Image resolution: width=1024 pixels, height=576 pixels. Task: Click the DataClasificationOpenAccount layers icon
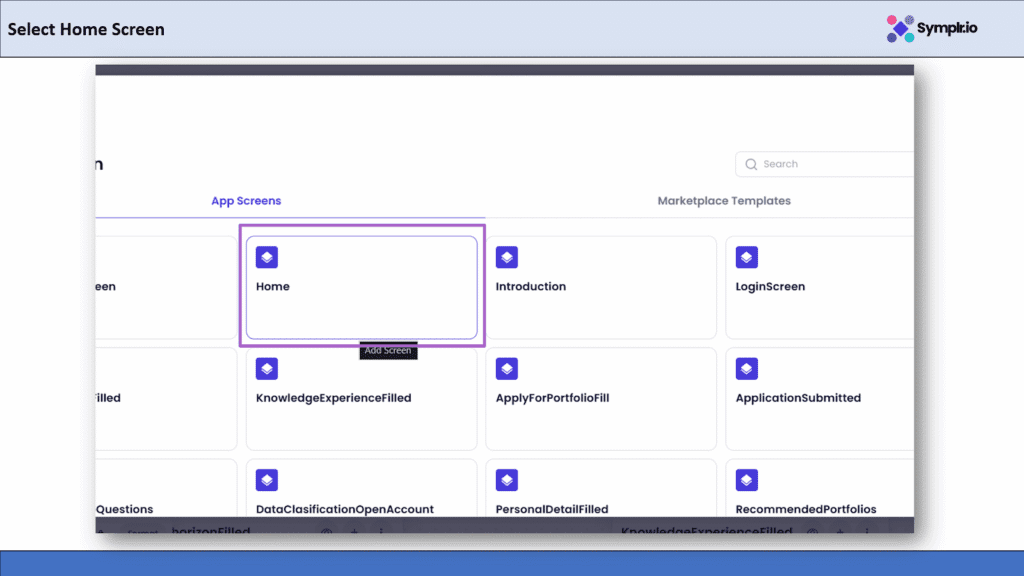[267, 480]
